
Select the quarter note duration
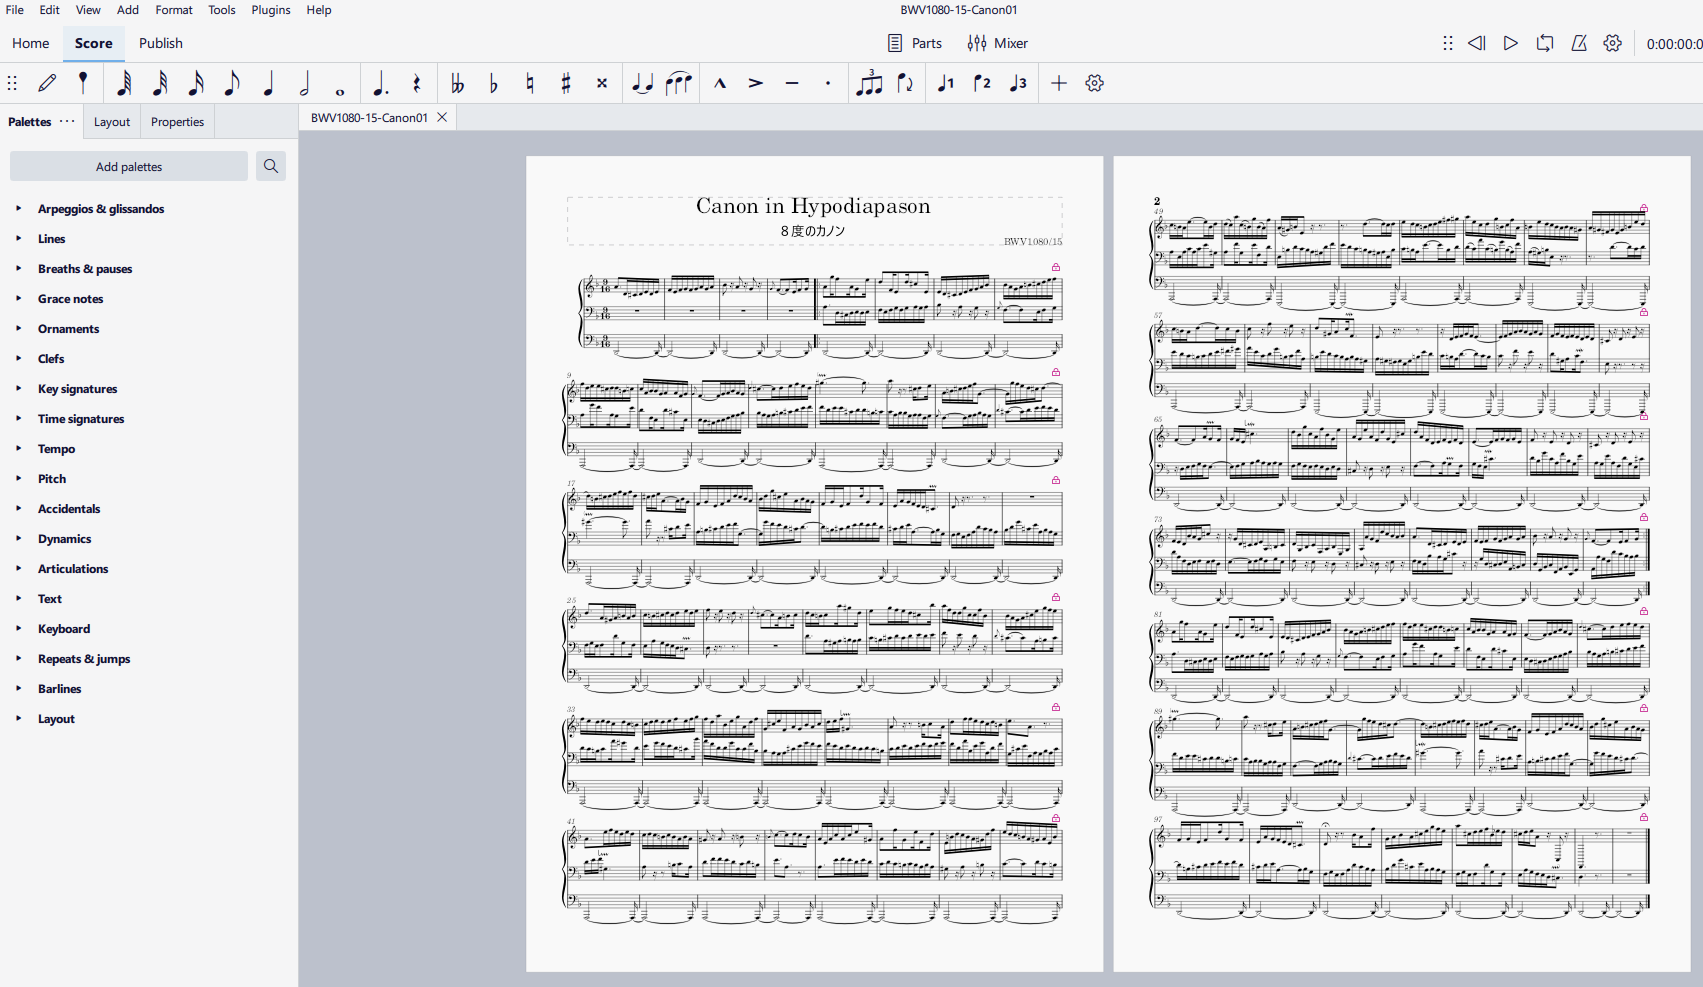coord(268,83)
